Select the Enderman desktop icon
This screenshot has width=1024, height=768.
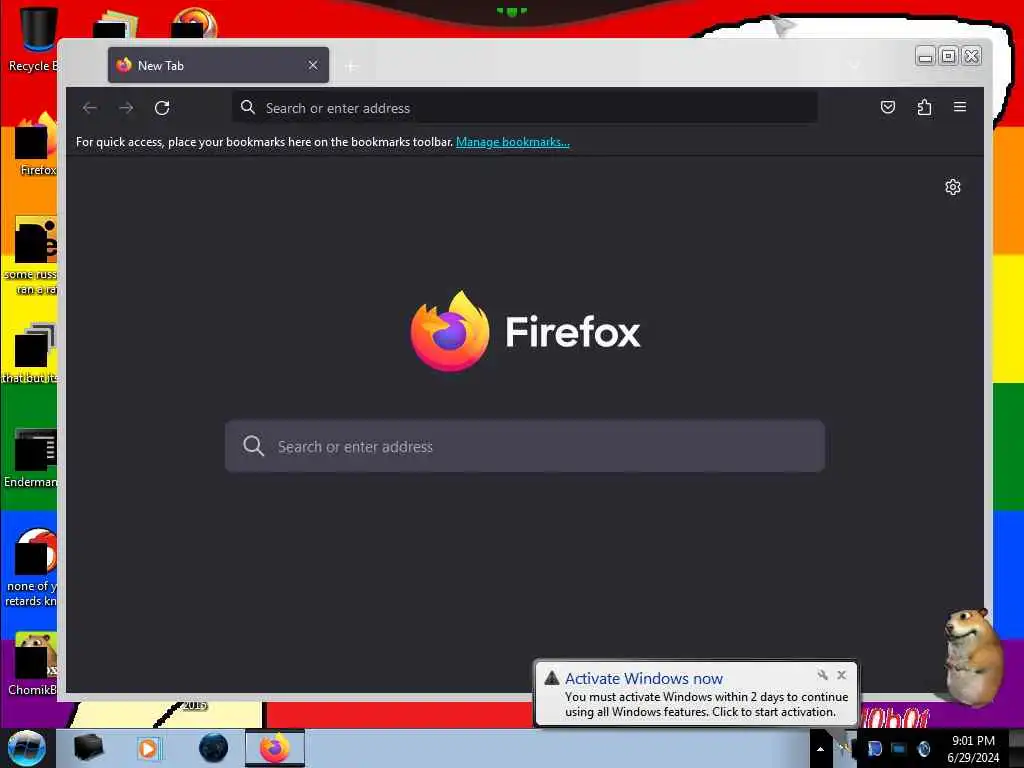[x=31, y=458]
